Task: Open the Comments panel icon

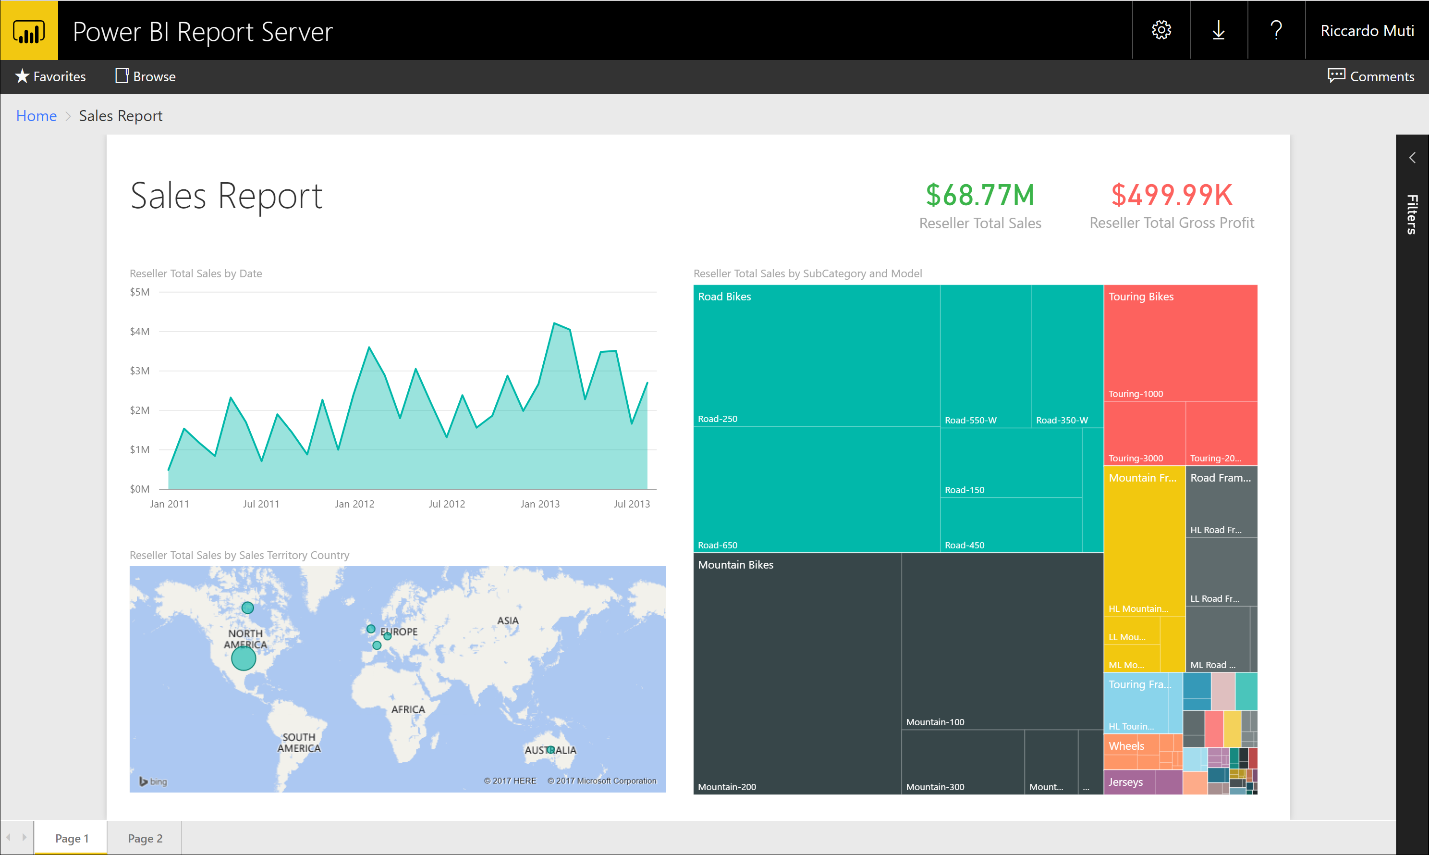Action: tap(1338, 76)
